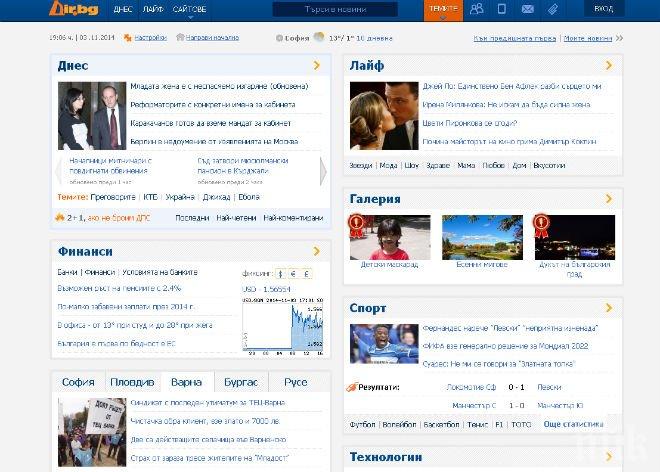Click the double arrow after Моите новини
The image size is (660, 472).
point(619,38)
